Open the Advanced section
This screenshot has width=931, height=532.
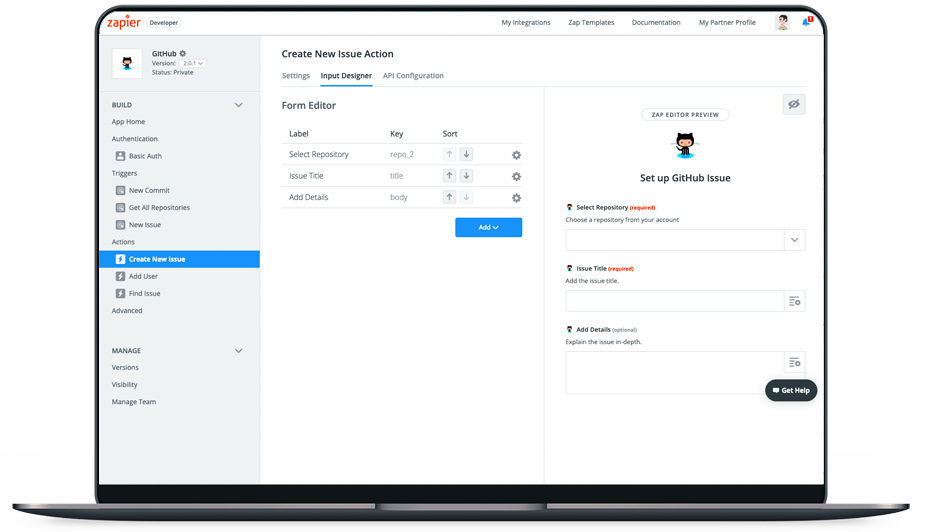tap(127, 311)
